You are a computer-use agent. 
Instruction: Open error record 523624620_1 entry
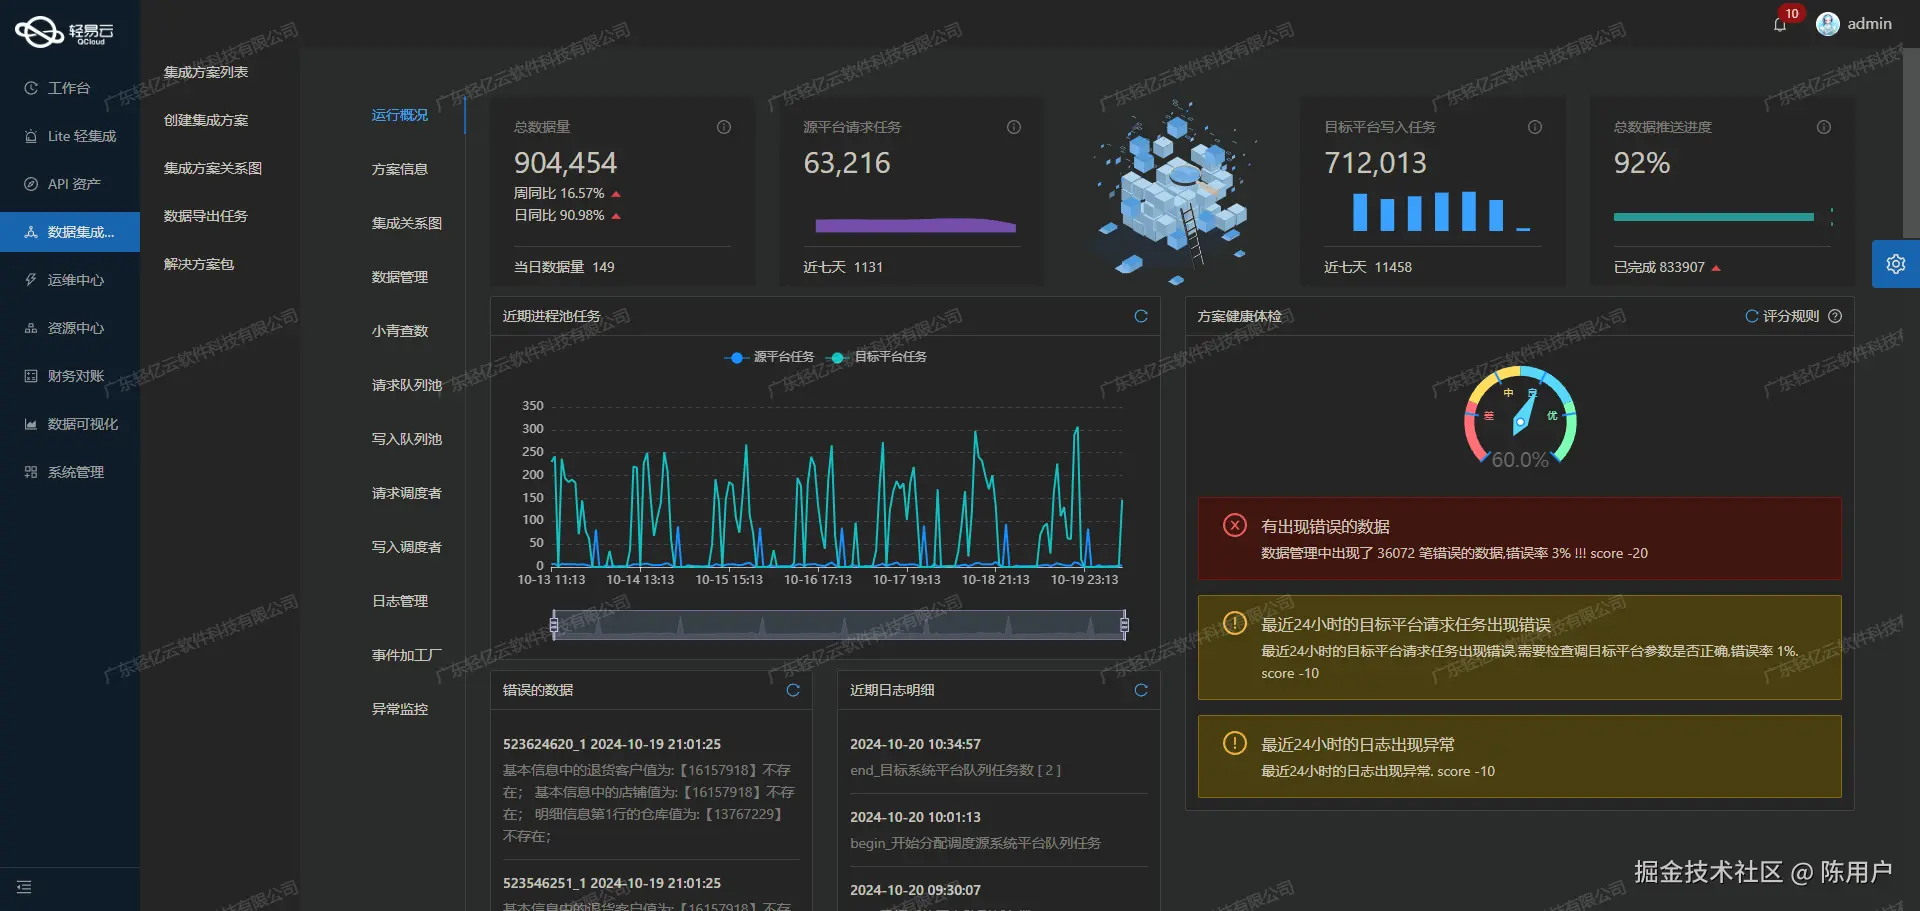(x=650, y=790)
